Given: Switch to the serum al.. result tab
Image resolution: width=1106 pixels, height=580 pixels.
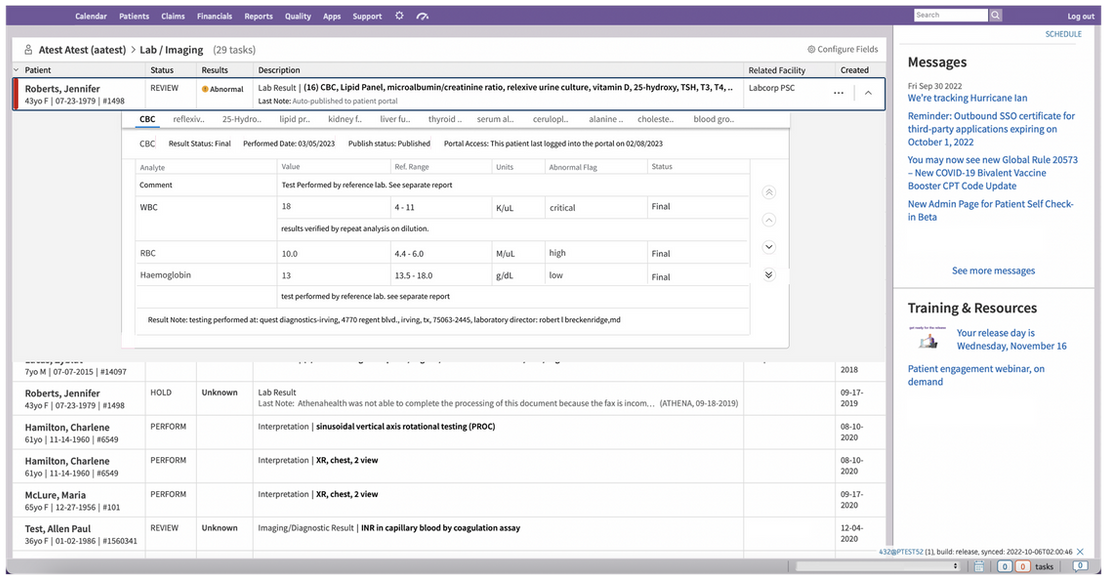Looking at the screenshot, I should (x=495, y=119).
